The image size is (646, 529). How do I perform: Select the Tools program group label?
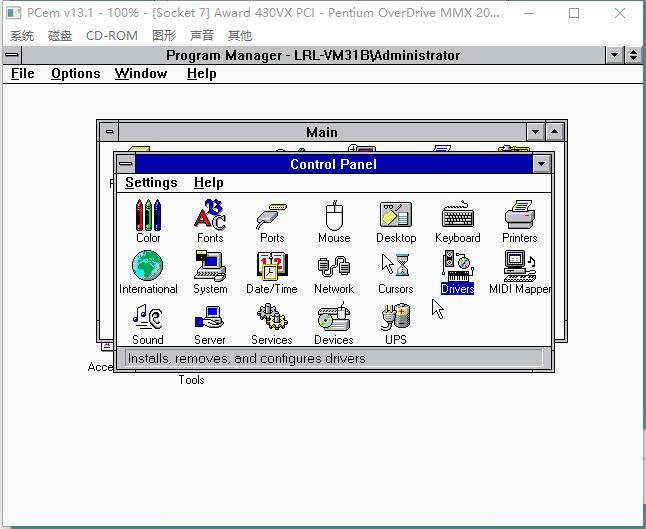click(x=191, y=380)
